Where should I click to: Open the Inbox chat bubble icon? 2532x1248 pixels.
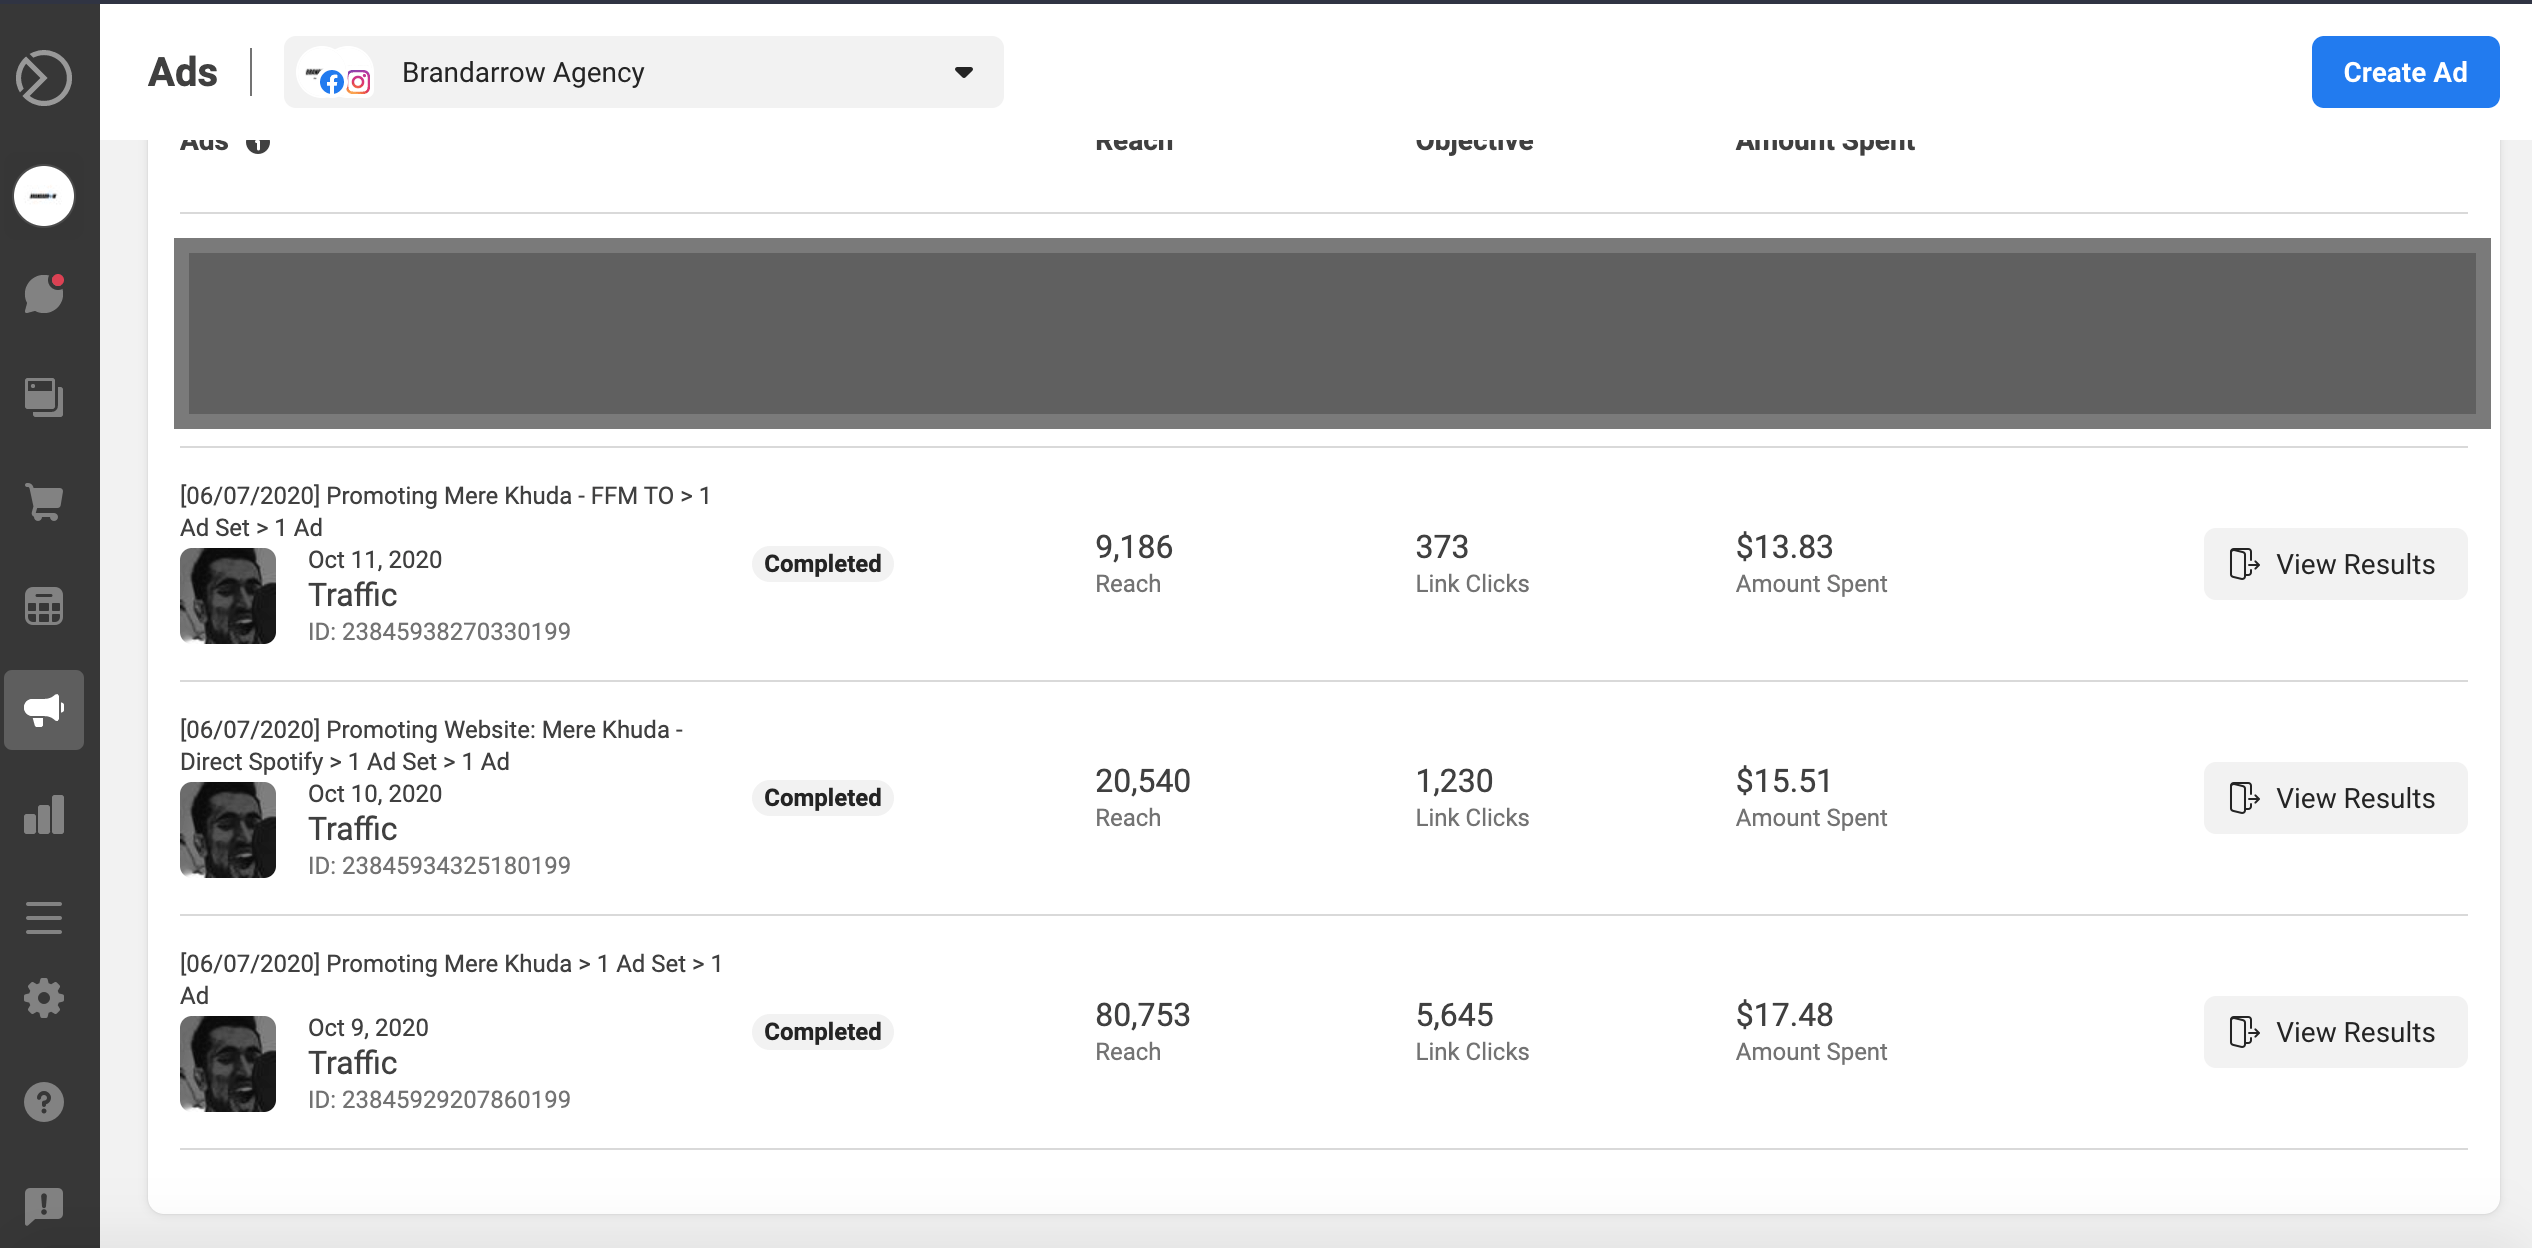point(44,294)
